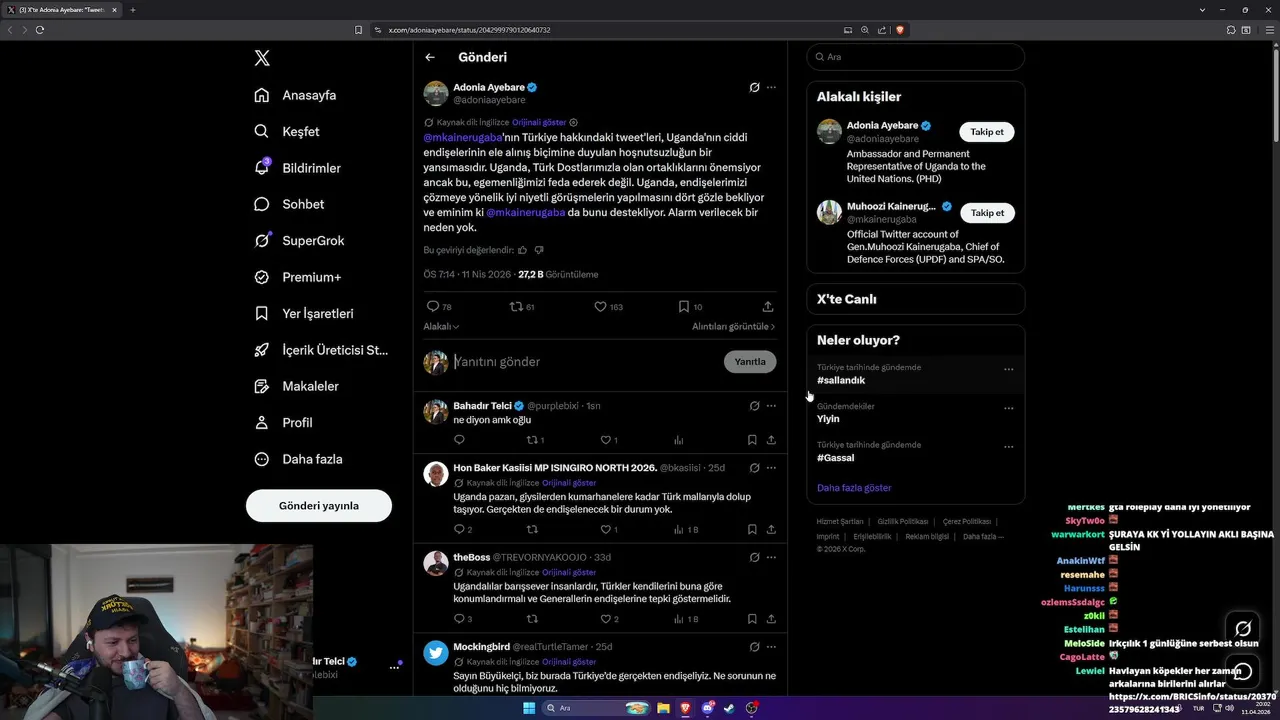Like Bahadır Telci's reply
This screenshot has width=1280, height=720.
(x=608, y=440)
